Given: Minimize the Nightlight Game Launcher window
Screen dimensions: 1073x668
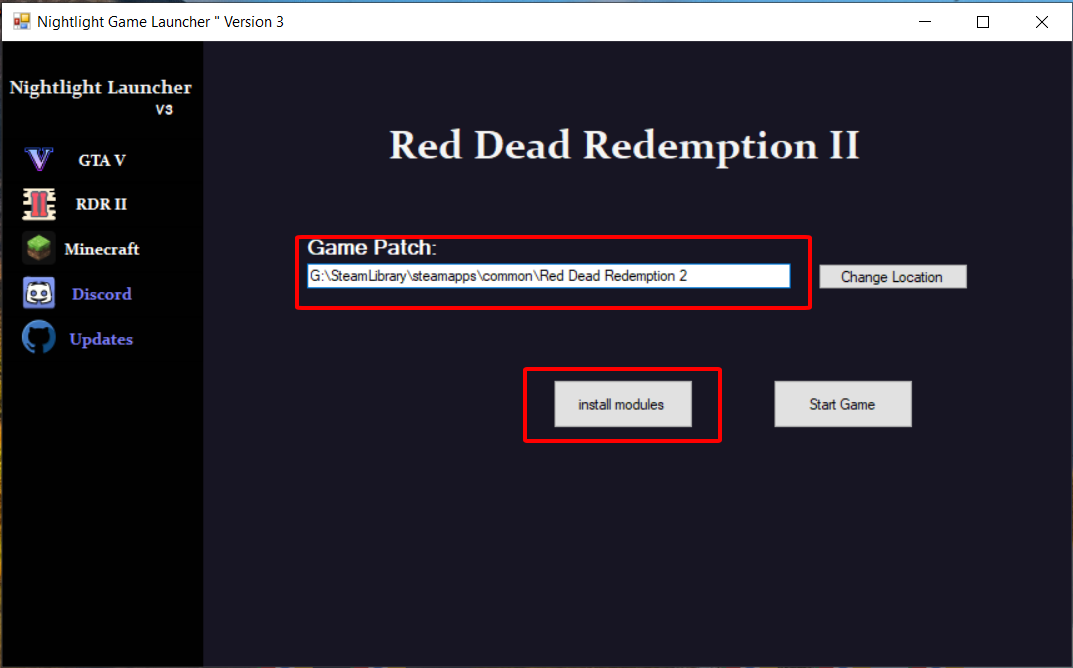Looking at the screenshot, I should 925,21.
